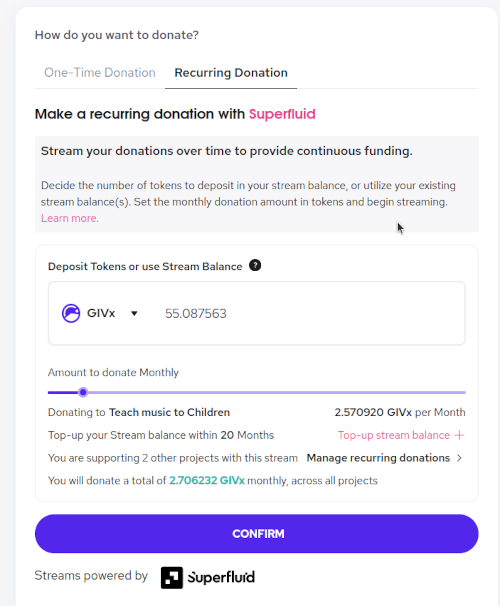Click the help question mark icon
Image resolution: width=500 pixels, height=606 pixels.
coord(255,266)
